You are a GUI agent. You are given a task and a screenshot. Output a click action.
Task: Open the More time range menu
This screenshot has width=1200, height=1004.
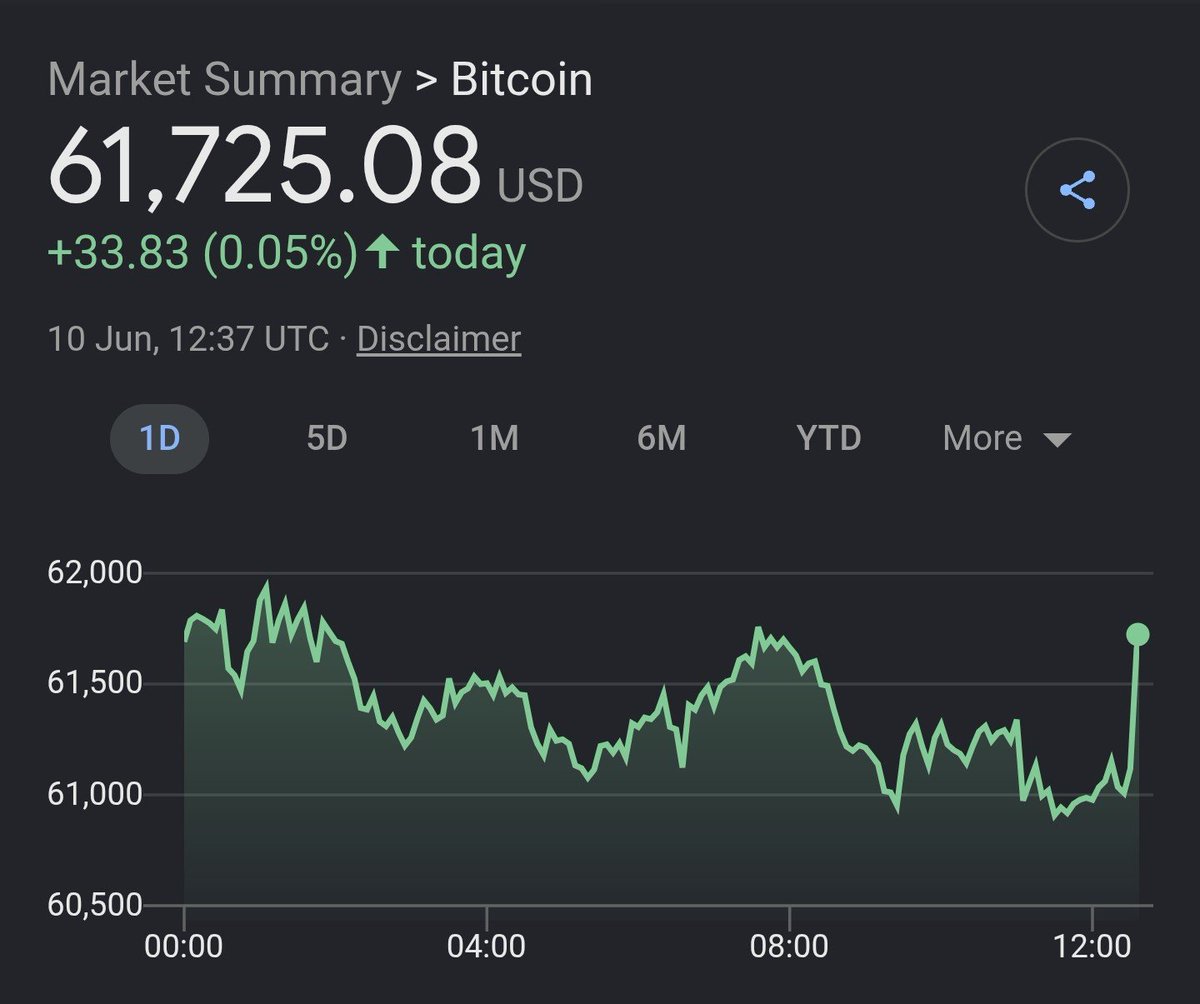click(x=1007, y=438)
